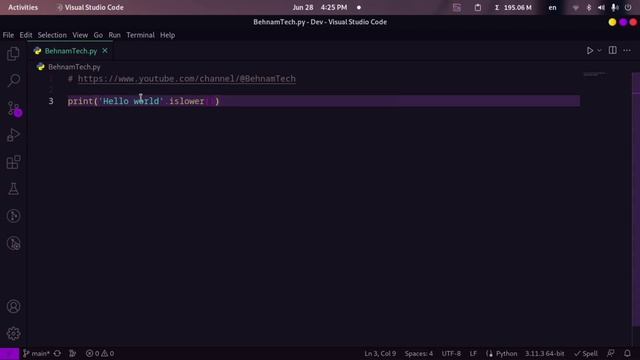The image size is (640, 360).
Task: Open the clock and calendar Jun 28
Action: tap(320, 7)
